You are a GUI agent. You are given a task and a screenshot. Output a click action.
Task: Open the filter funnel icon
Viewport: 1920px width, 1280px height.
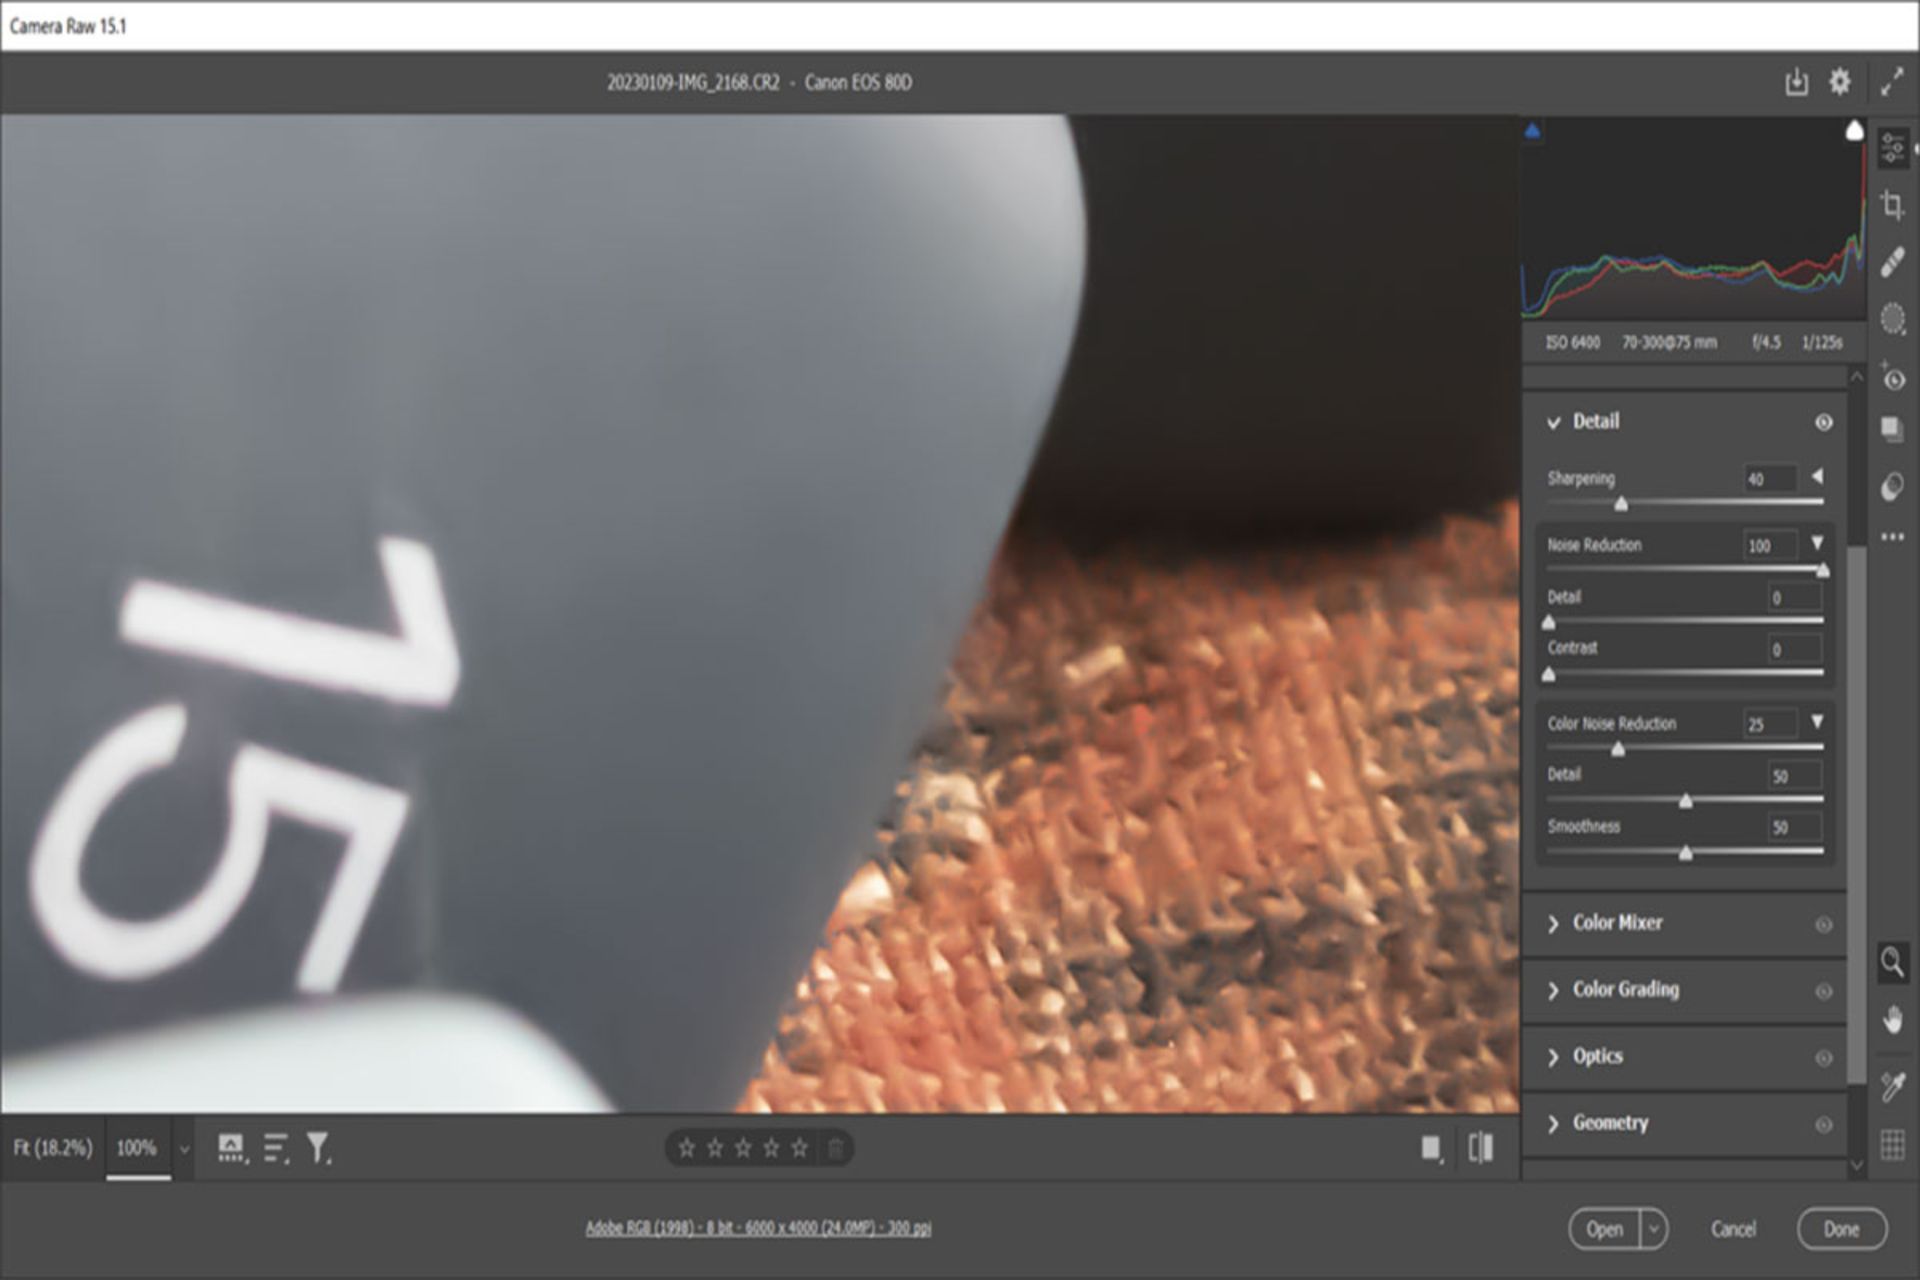click(318, 1148)
